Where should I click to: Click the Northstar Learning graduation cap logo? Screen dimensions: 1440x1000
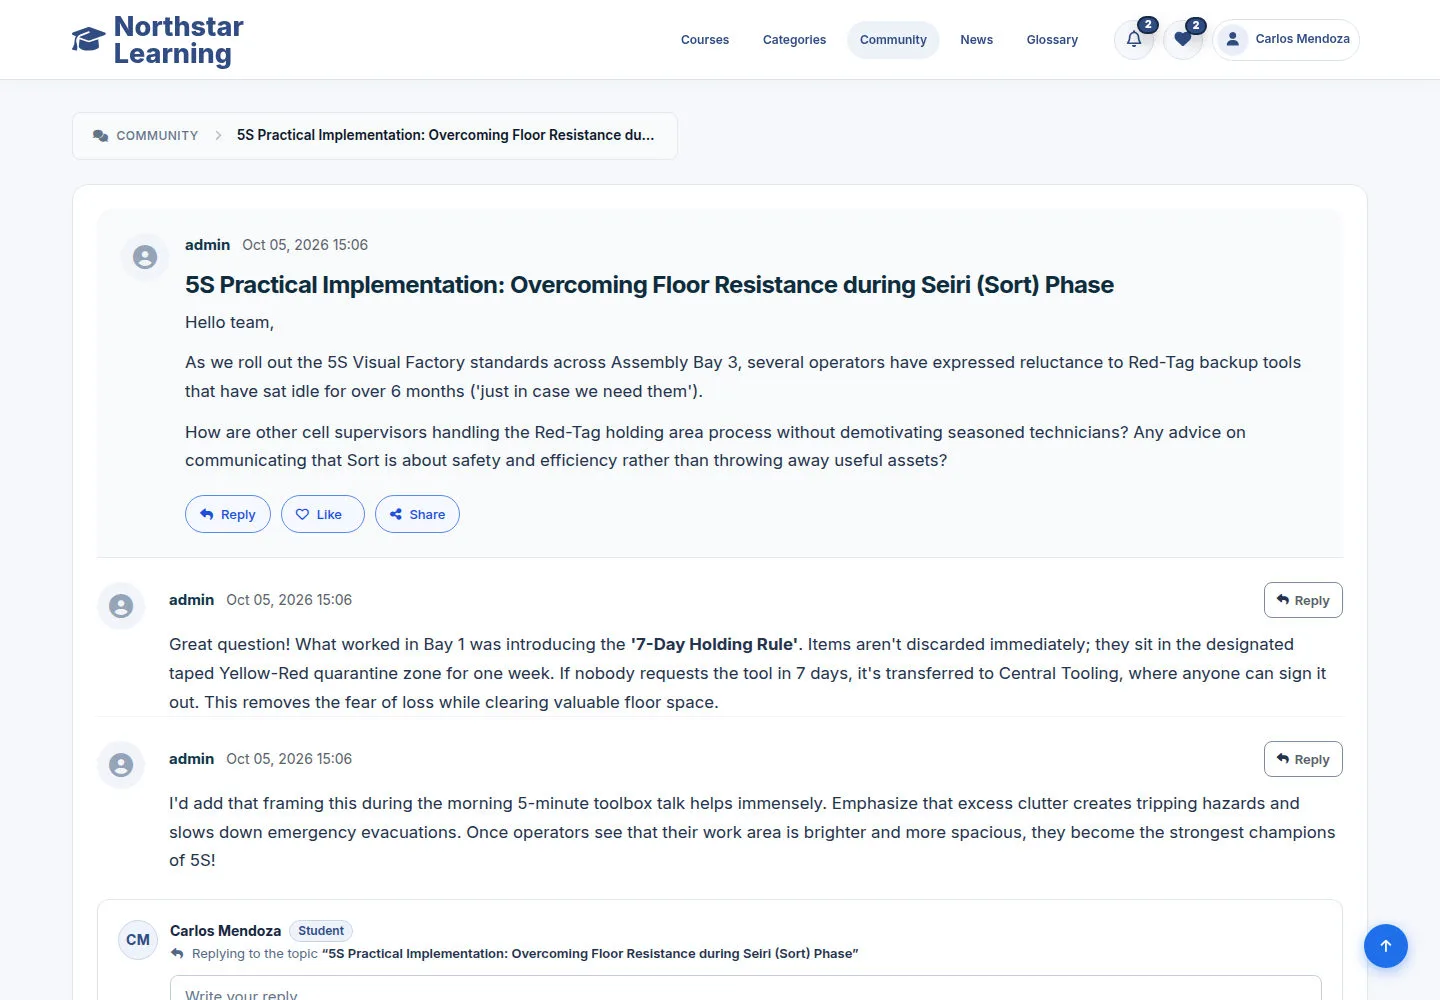pos(88,40)
